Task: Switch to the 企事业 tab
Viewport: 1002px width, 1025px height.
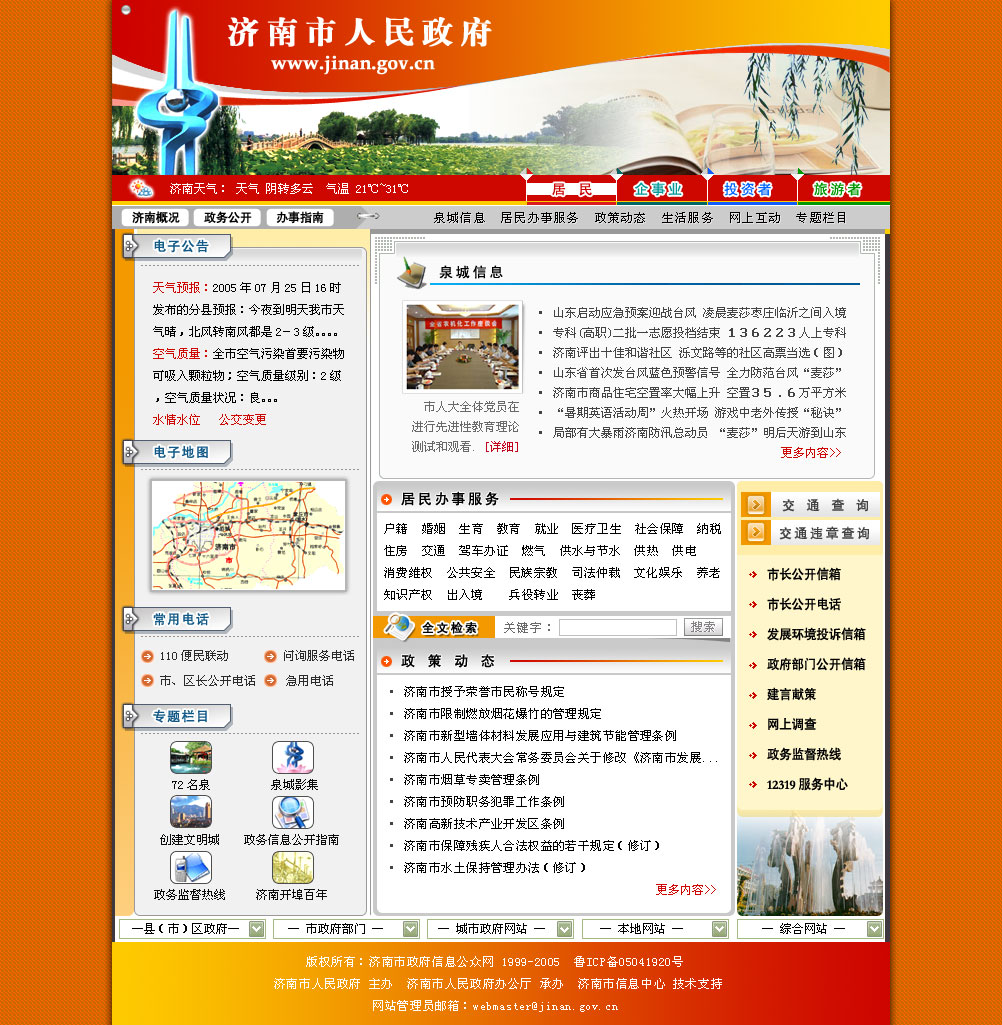Action: tap(658, 189)
